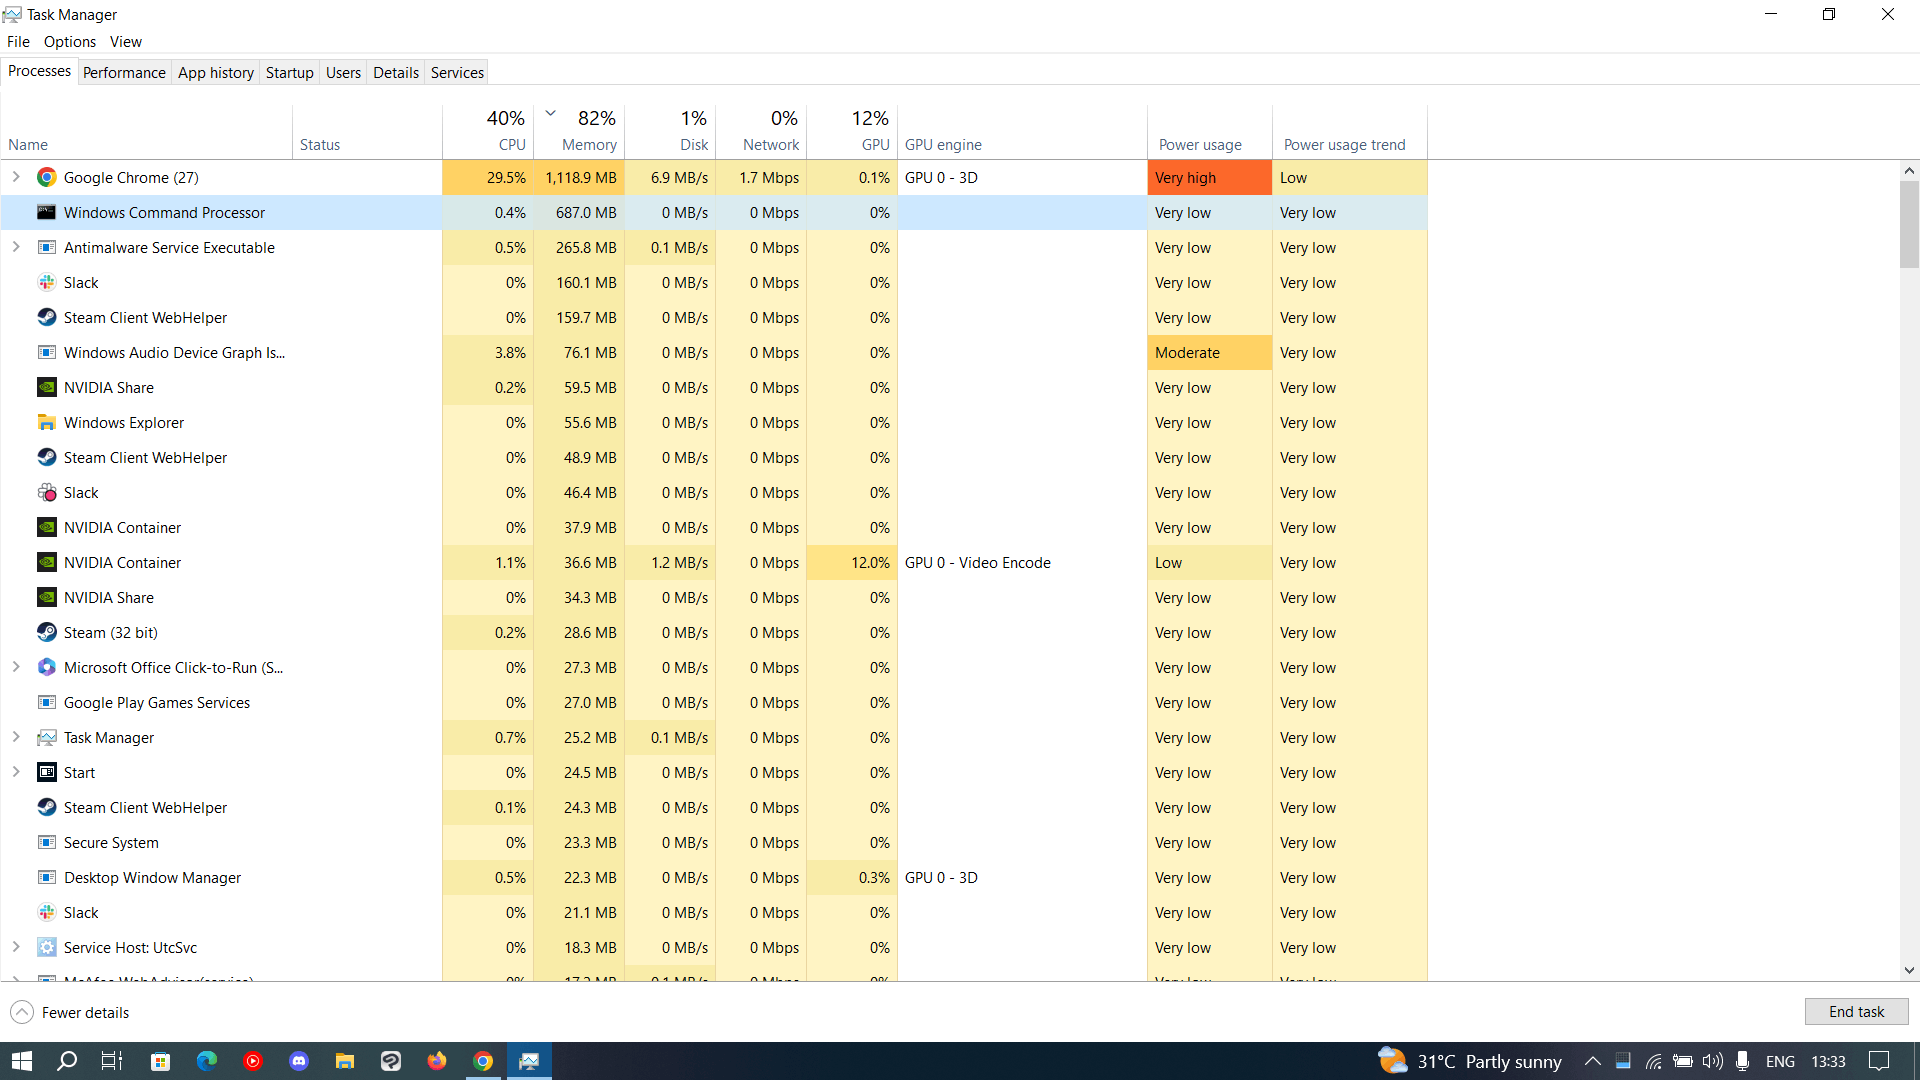Click the Microsoft Office Click-to-Run icon
This screenshot has width=1920, height=1080.
pyautogui.click(x=46, y=668)
